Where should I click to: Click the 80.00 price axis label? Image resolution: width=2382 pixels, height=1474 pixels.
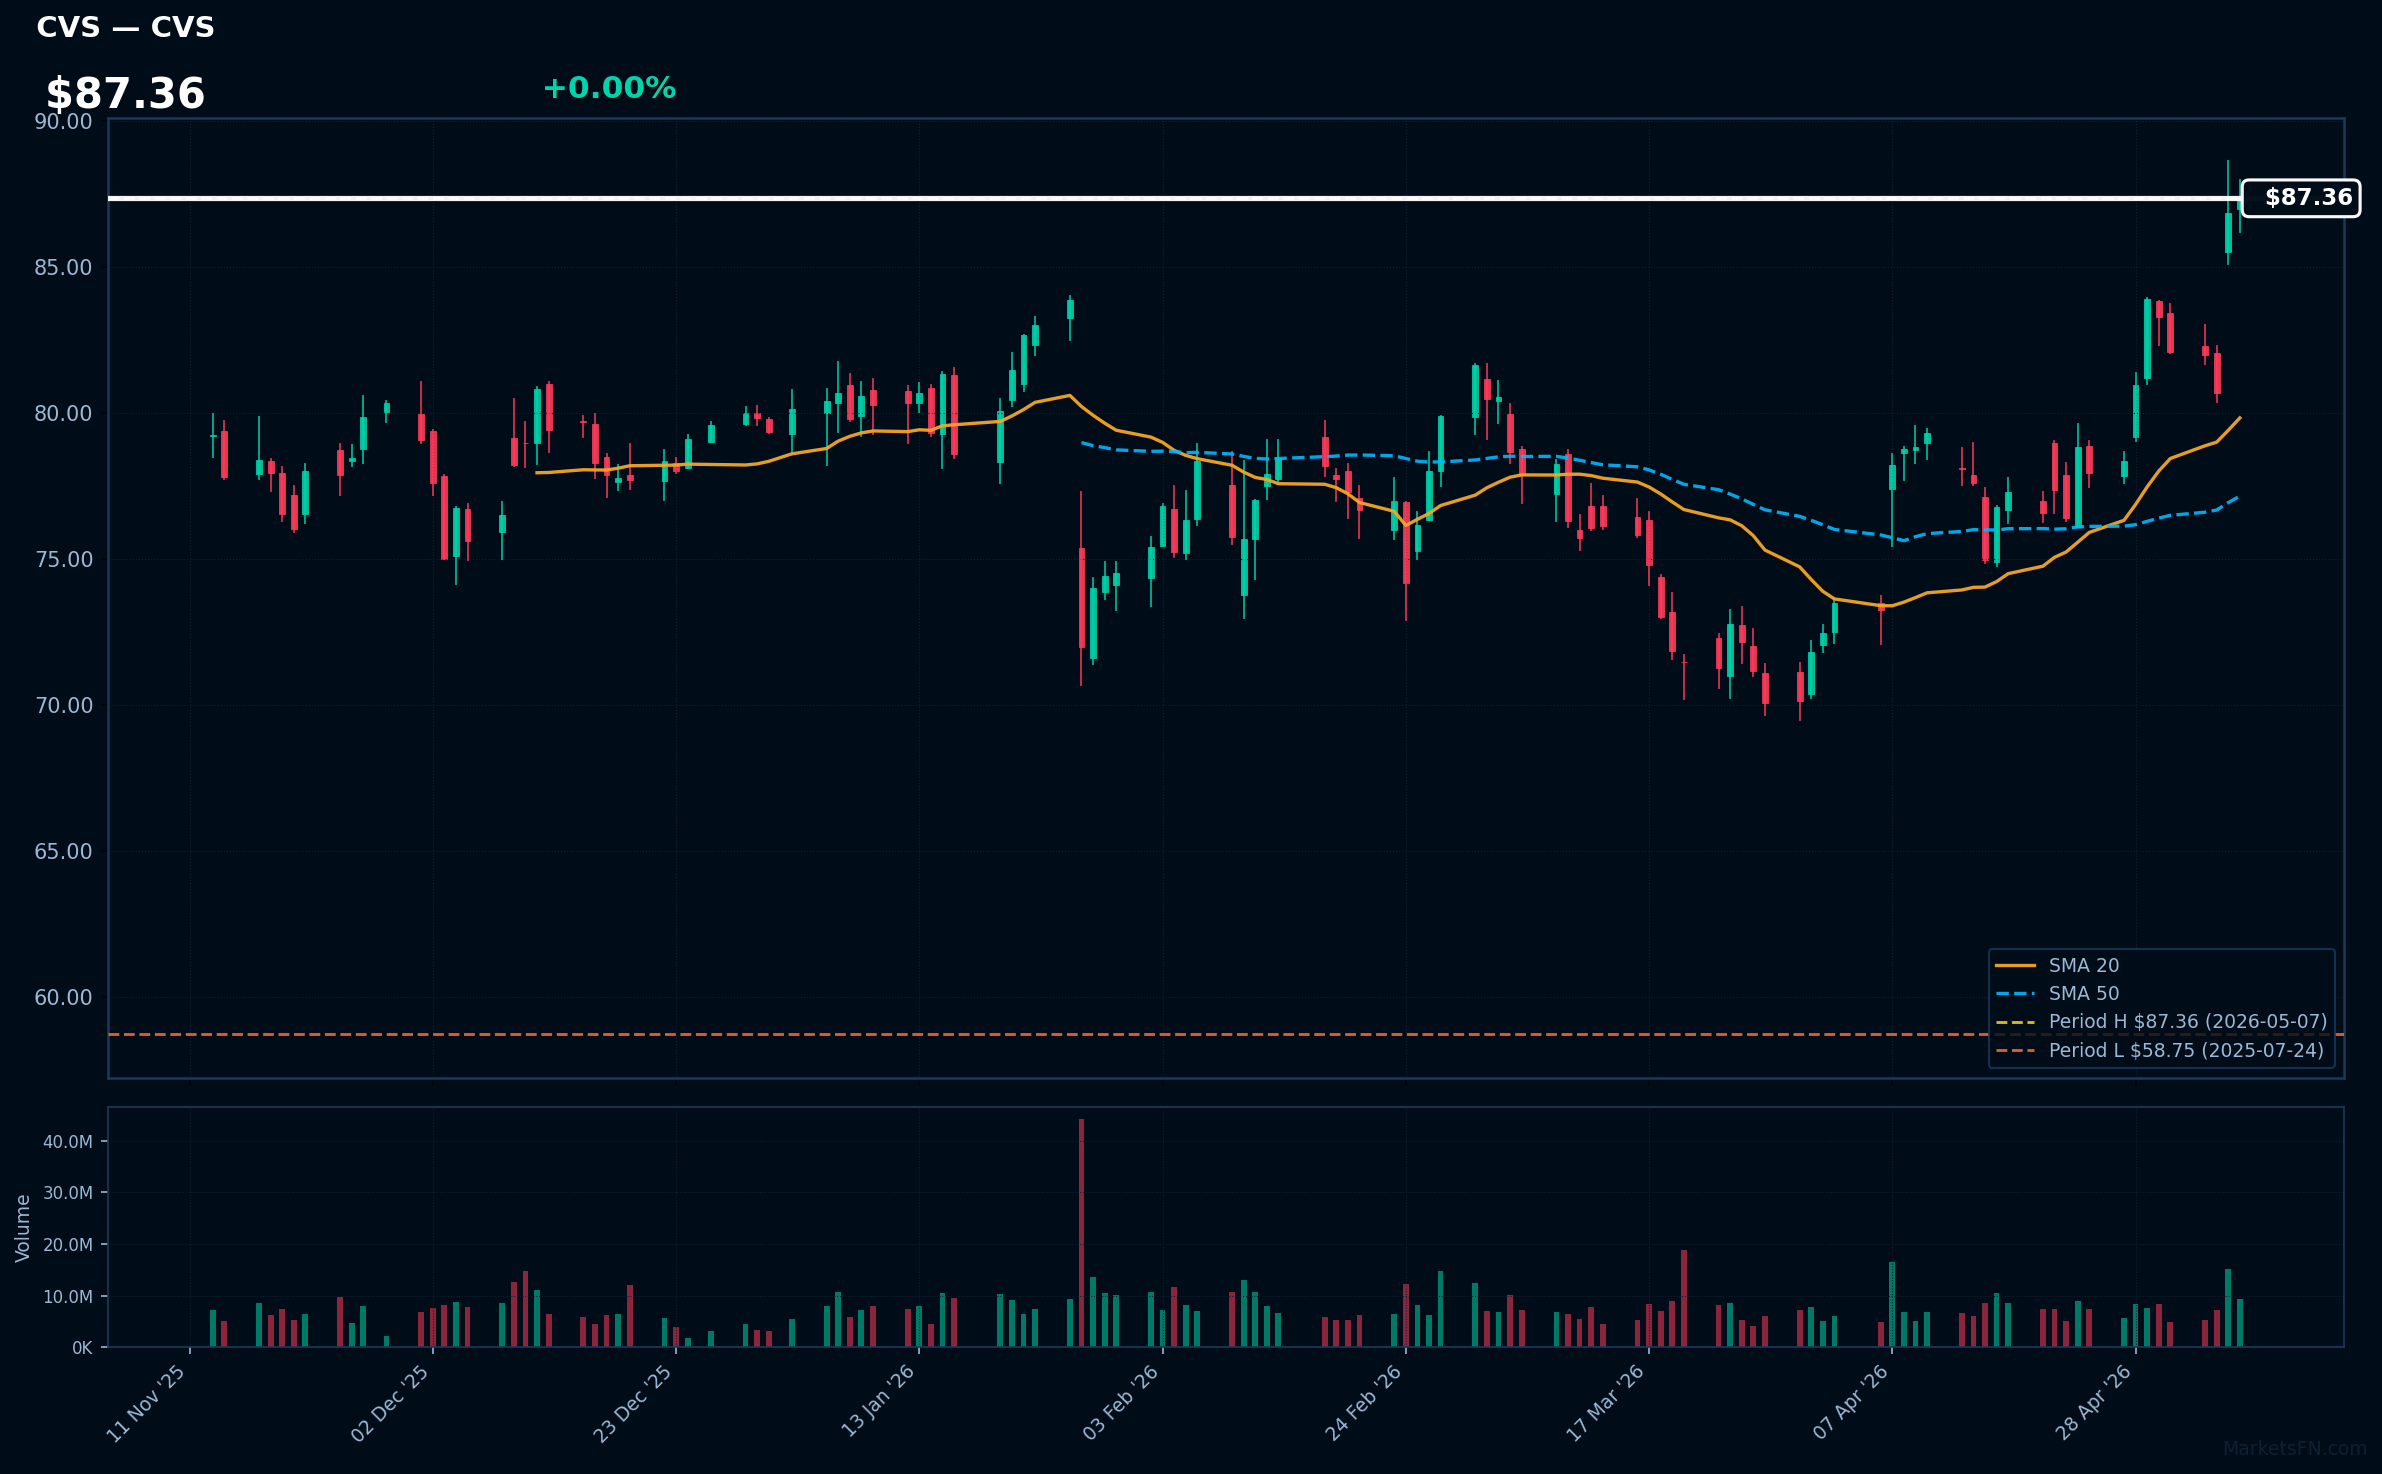pyautogui.click(x=63, y=414)
